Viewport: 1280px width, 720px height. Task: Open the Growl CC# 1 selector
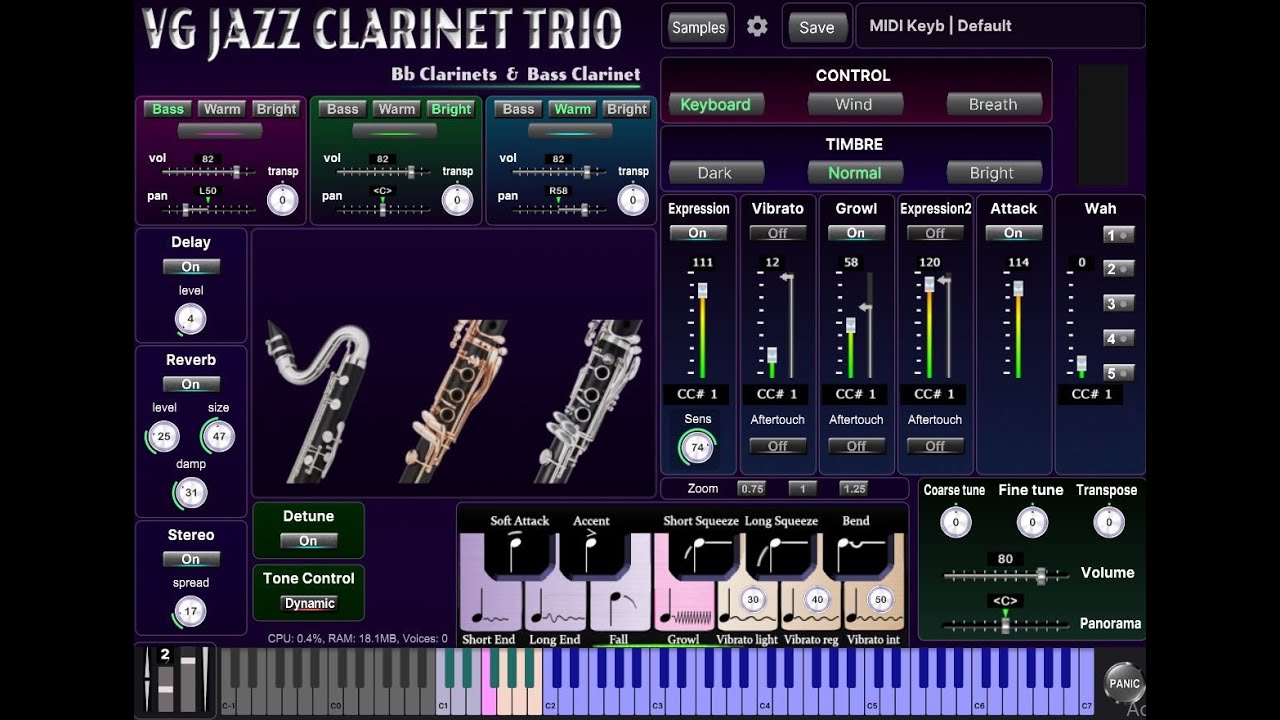(856, 394)
